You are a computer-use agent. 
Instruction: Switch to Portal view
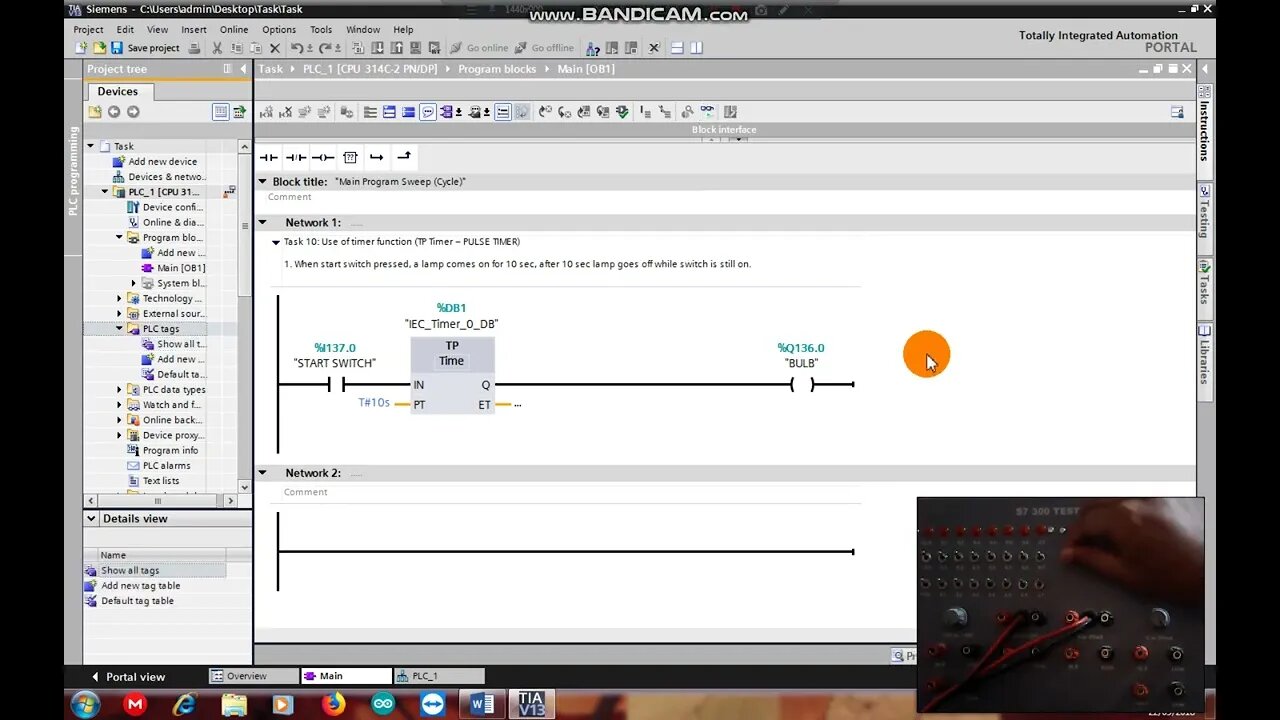click(x=128, y=677)
